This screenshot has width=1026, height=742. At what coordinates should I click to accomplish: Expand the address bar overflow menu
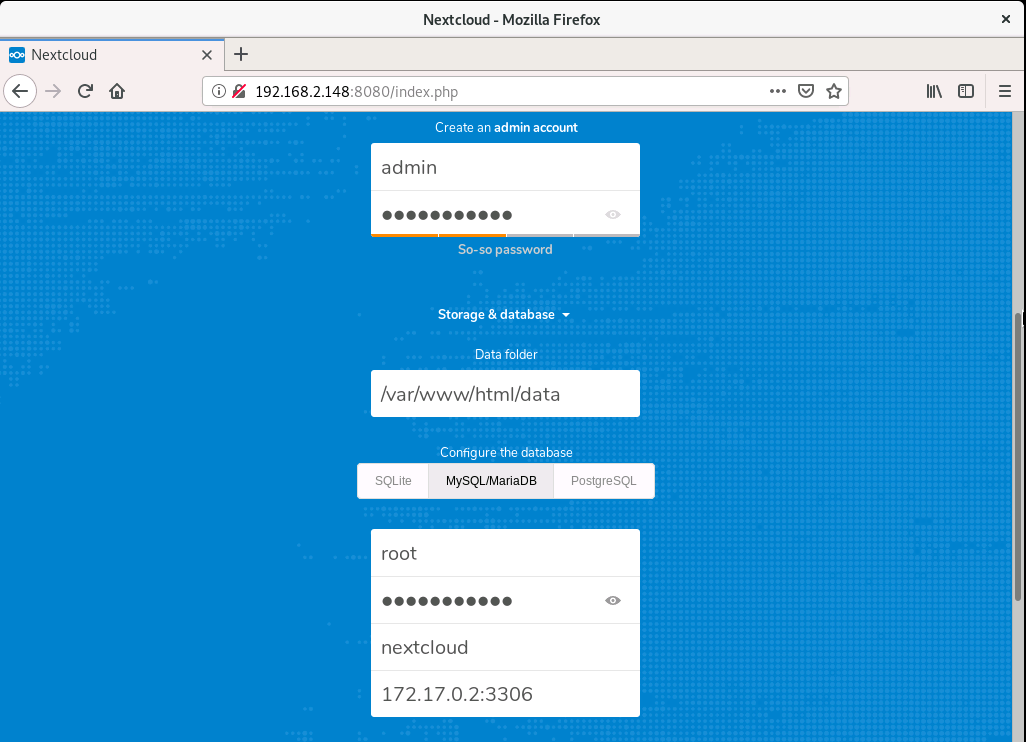pyautogui.click(x=778, y=91)
